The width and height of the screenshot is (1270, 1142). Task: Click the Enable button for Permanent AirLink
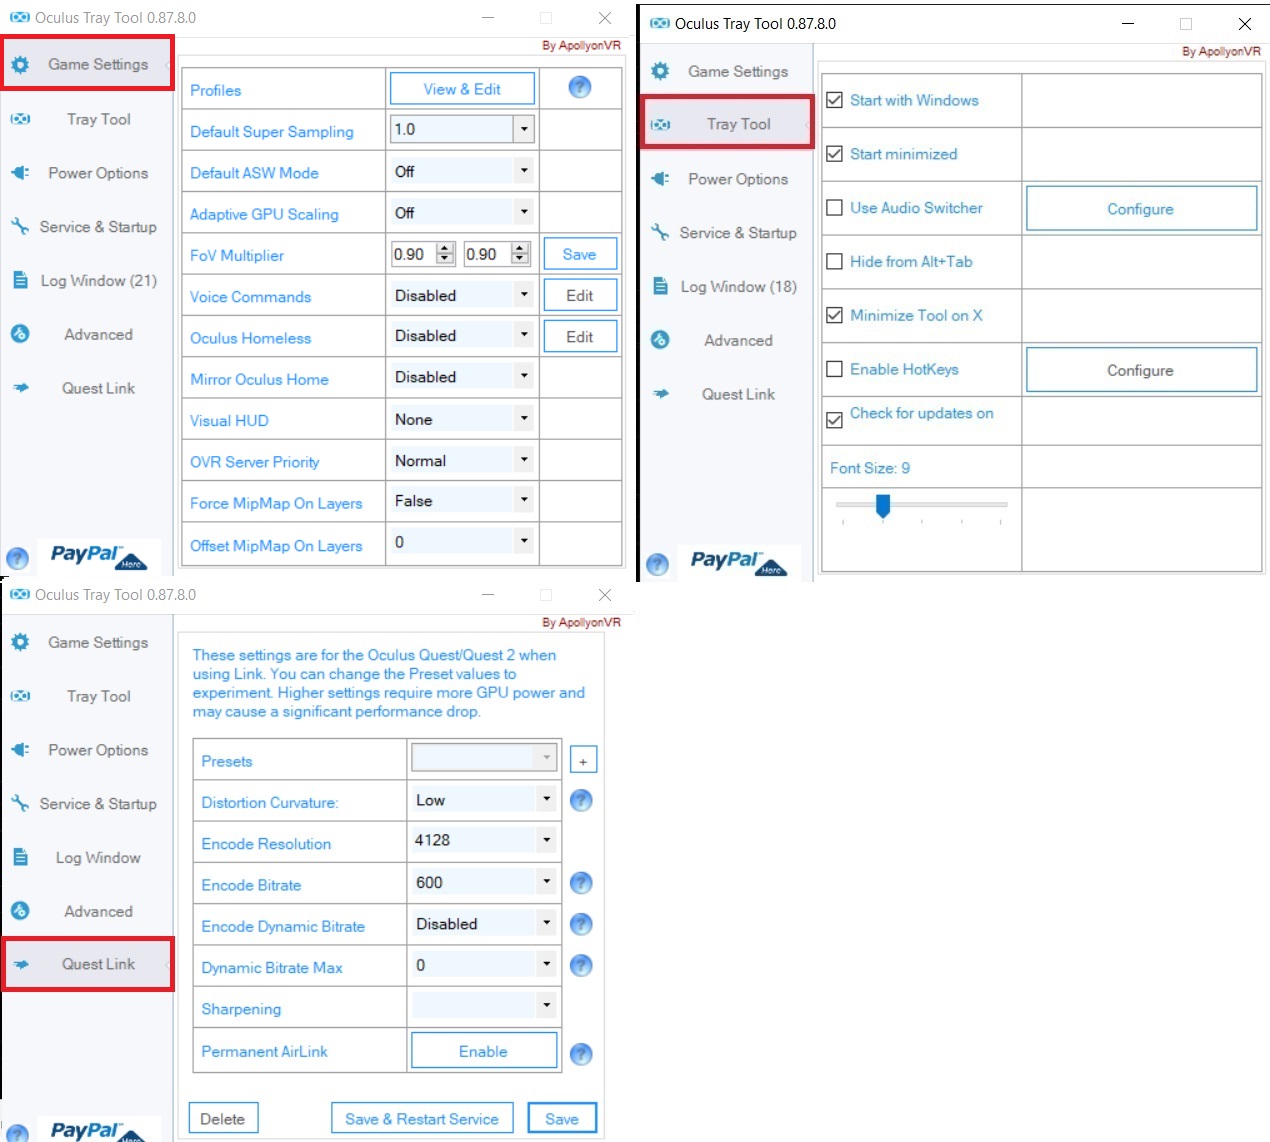click(484, 1051)
